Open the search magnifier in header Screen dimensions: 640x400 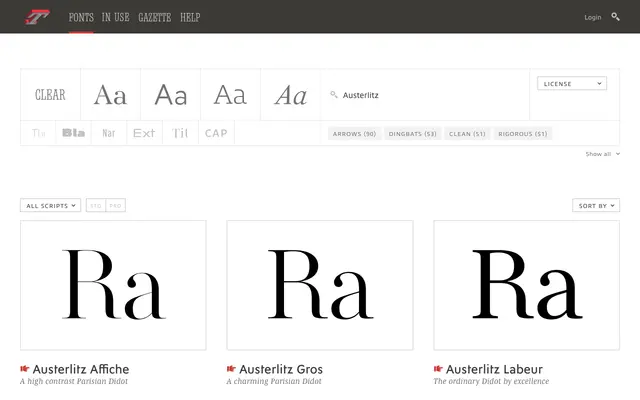tap(615, 17)
